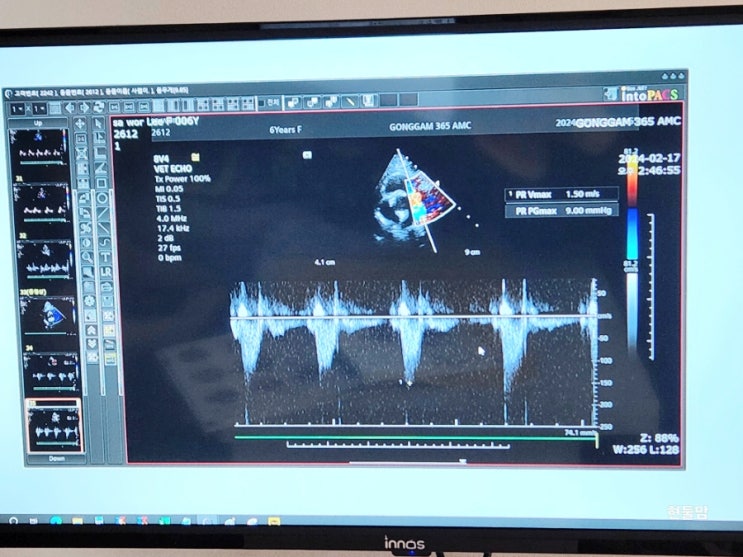Click the crossed-box tool icon
This screenshot has width=743, height=557.
click(82, 154)
